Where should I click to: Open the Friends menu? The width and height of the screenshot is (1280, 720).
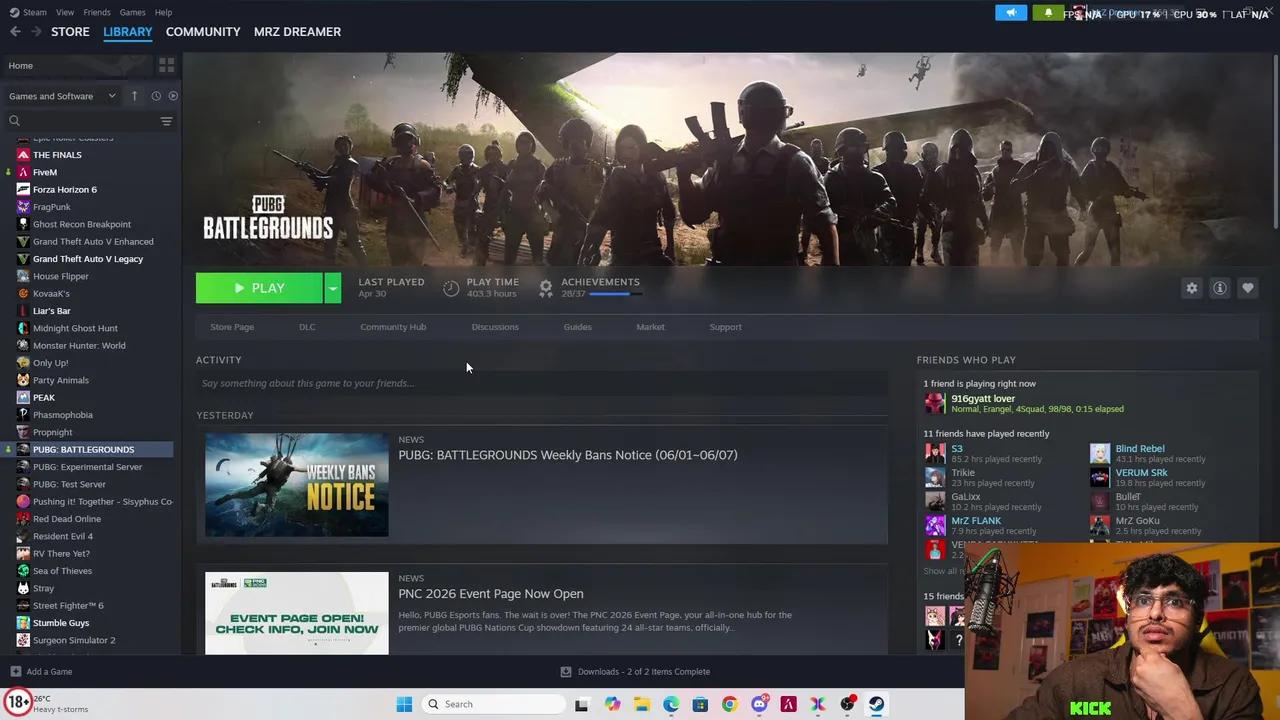97,12
